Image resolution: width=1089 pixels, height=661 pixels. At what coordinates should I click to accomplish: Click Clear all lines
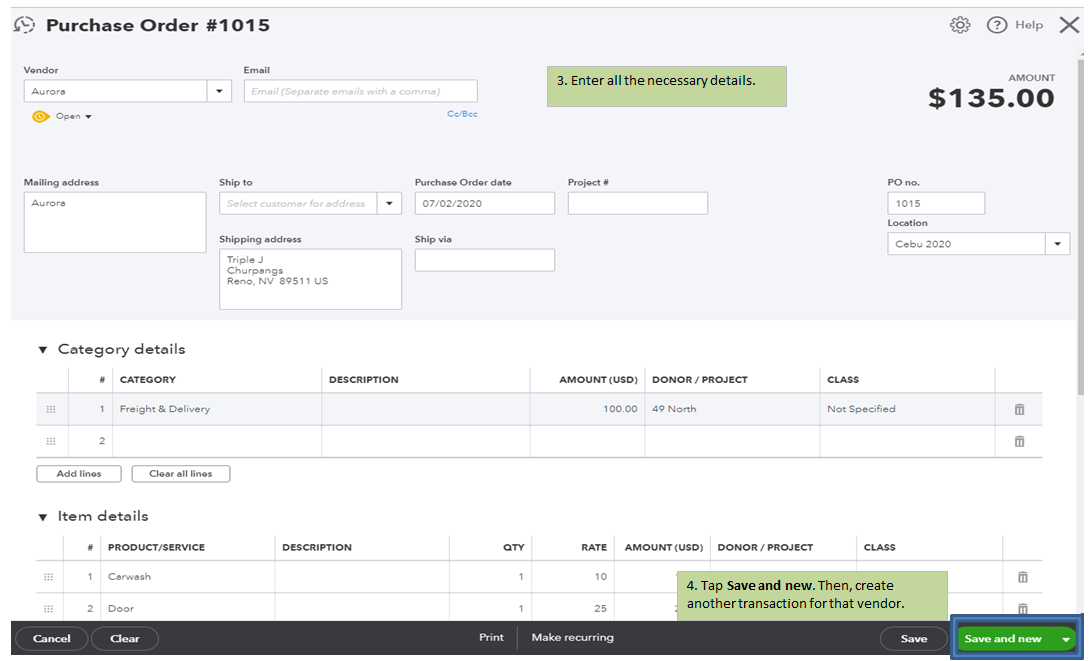(180, 473)
